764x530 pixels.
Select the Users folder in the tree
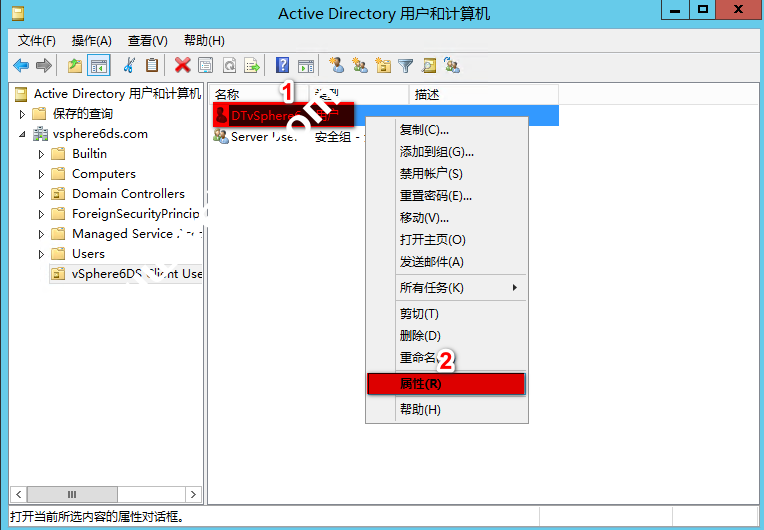tap(78, 254)
